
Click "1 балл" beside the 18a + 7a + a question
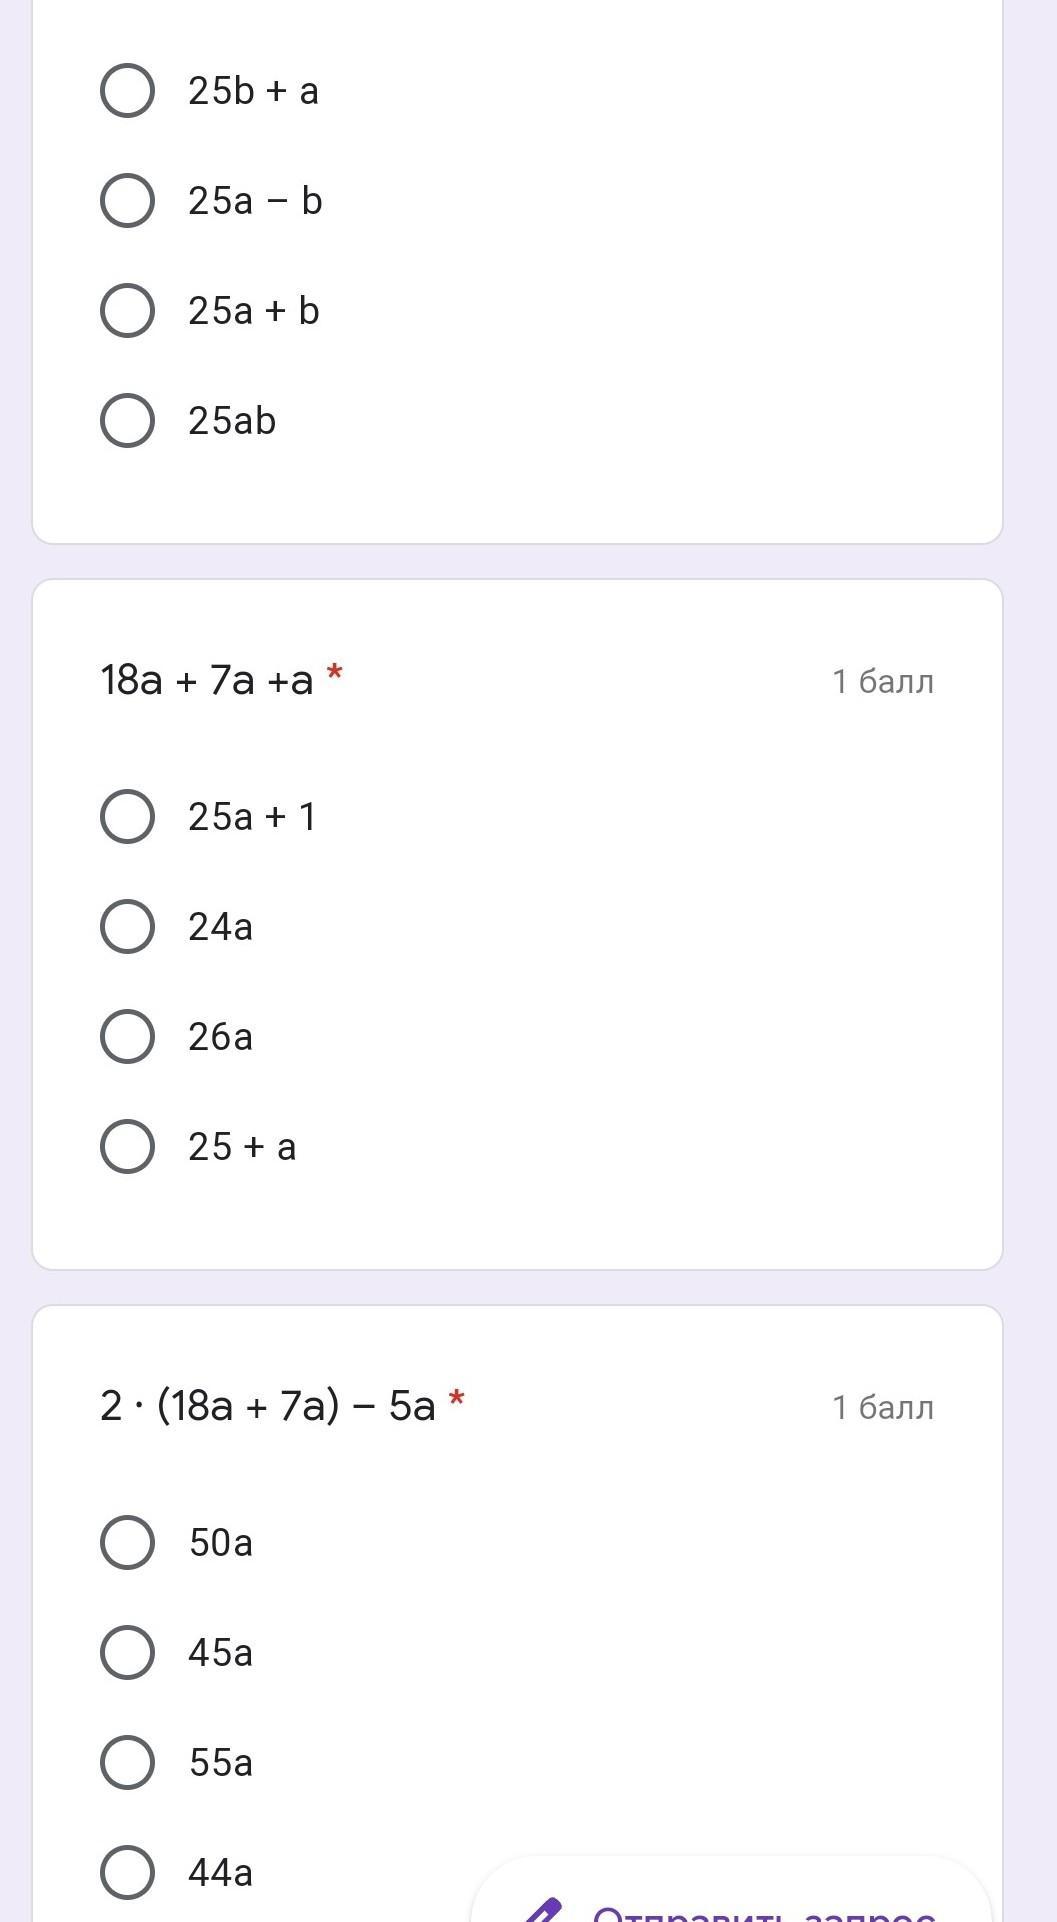coord(883,682)
